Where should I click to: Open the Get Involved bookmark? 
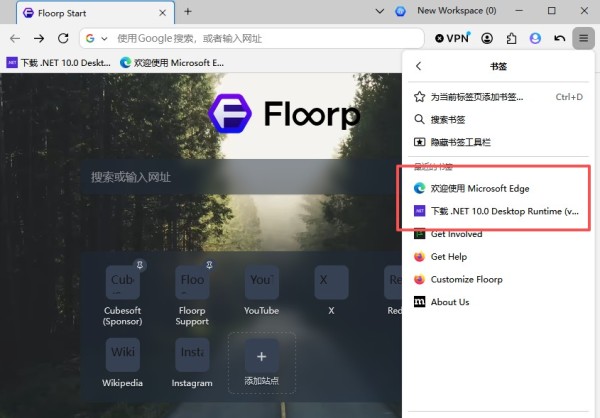click(499, 234)
